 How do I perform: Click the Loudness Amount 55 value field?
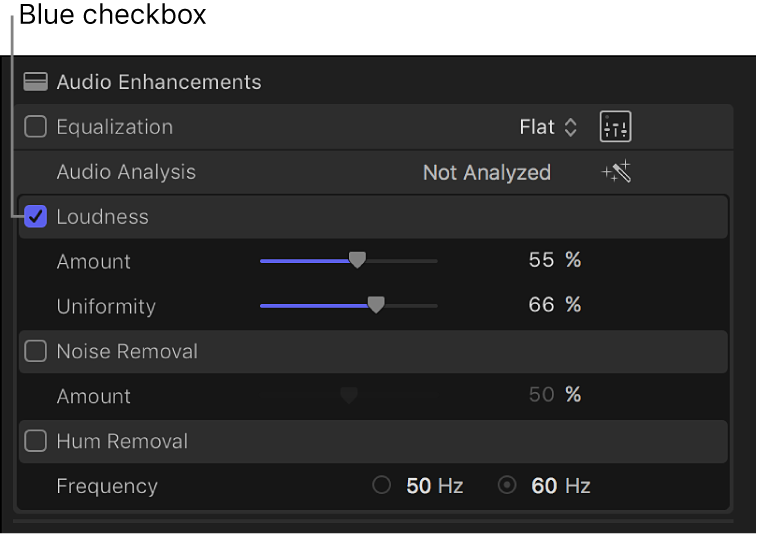point(541,261)
